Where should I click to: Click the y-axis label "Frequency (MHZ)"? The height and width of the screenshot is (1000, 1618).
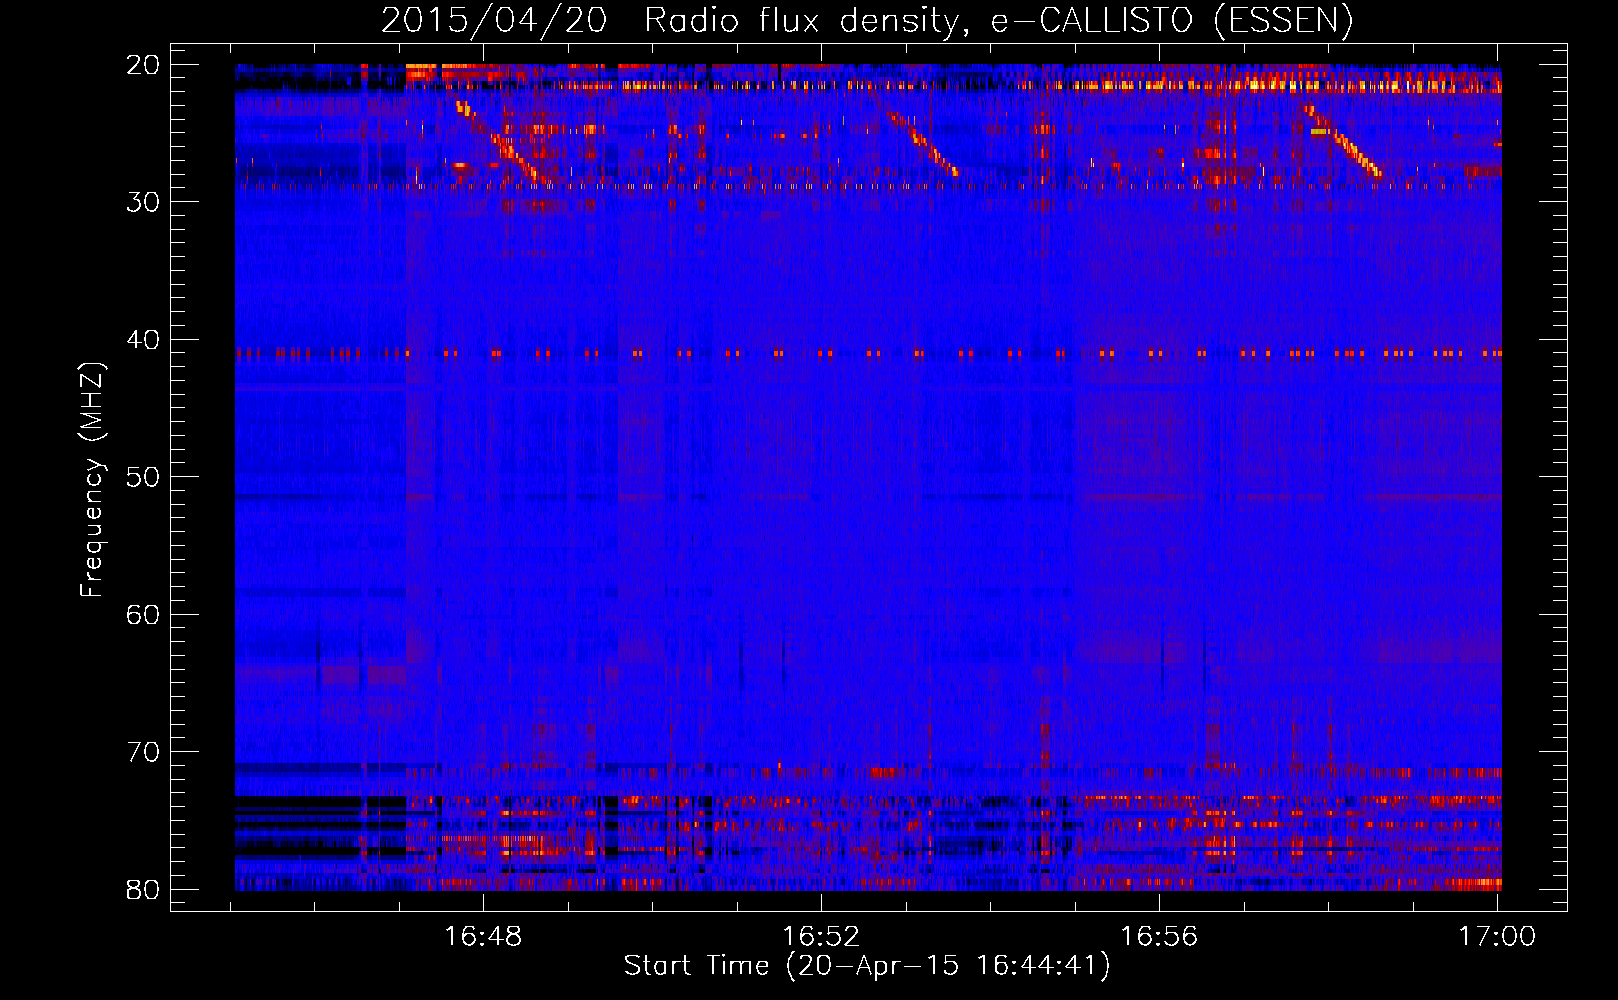(x=92, y=480)
